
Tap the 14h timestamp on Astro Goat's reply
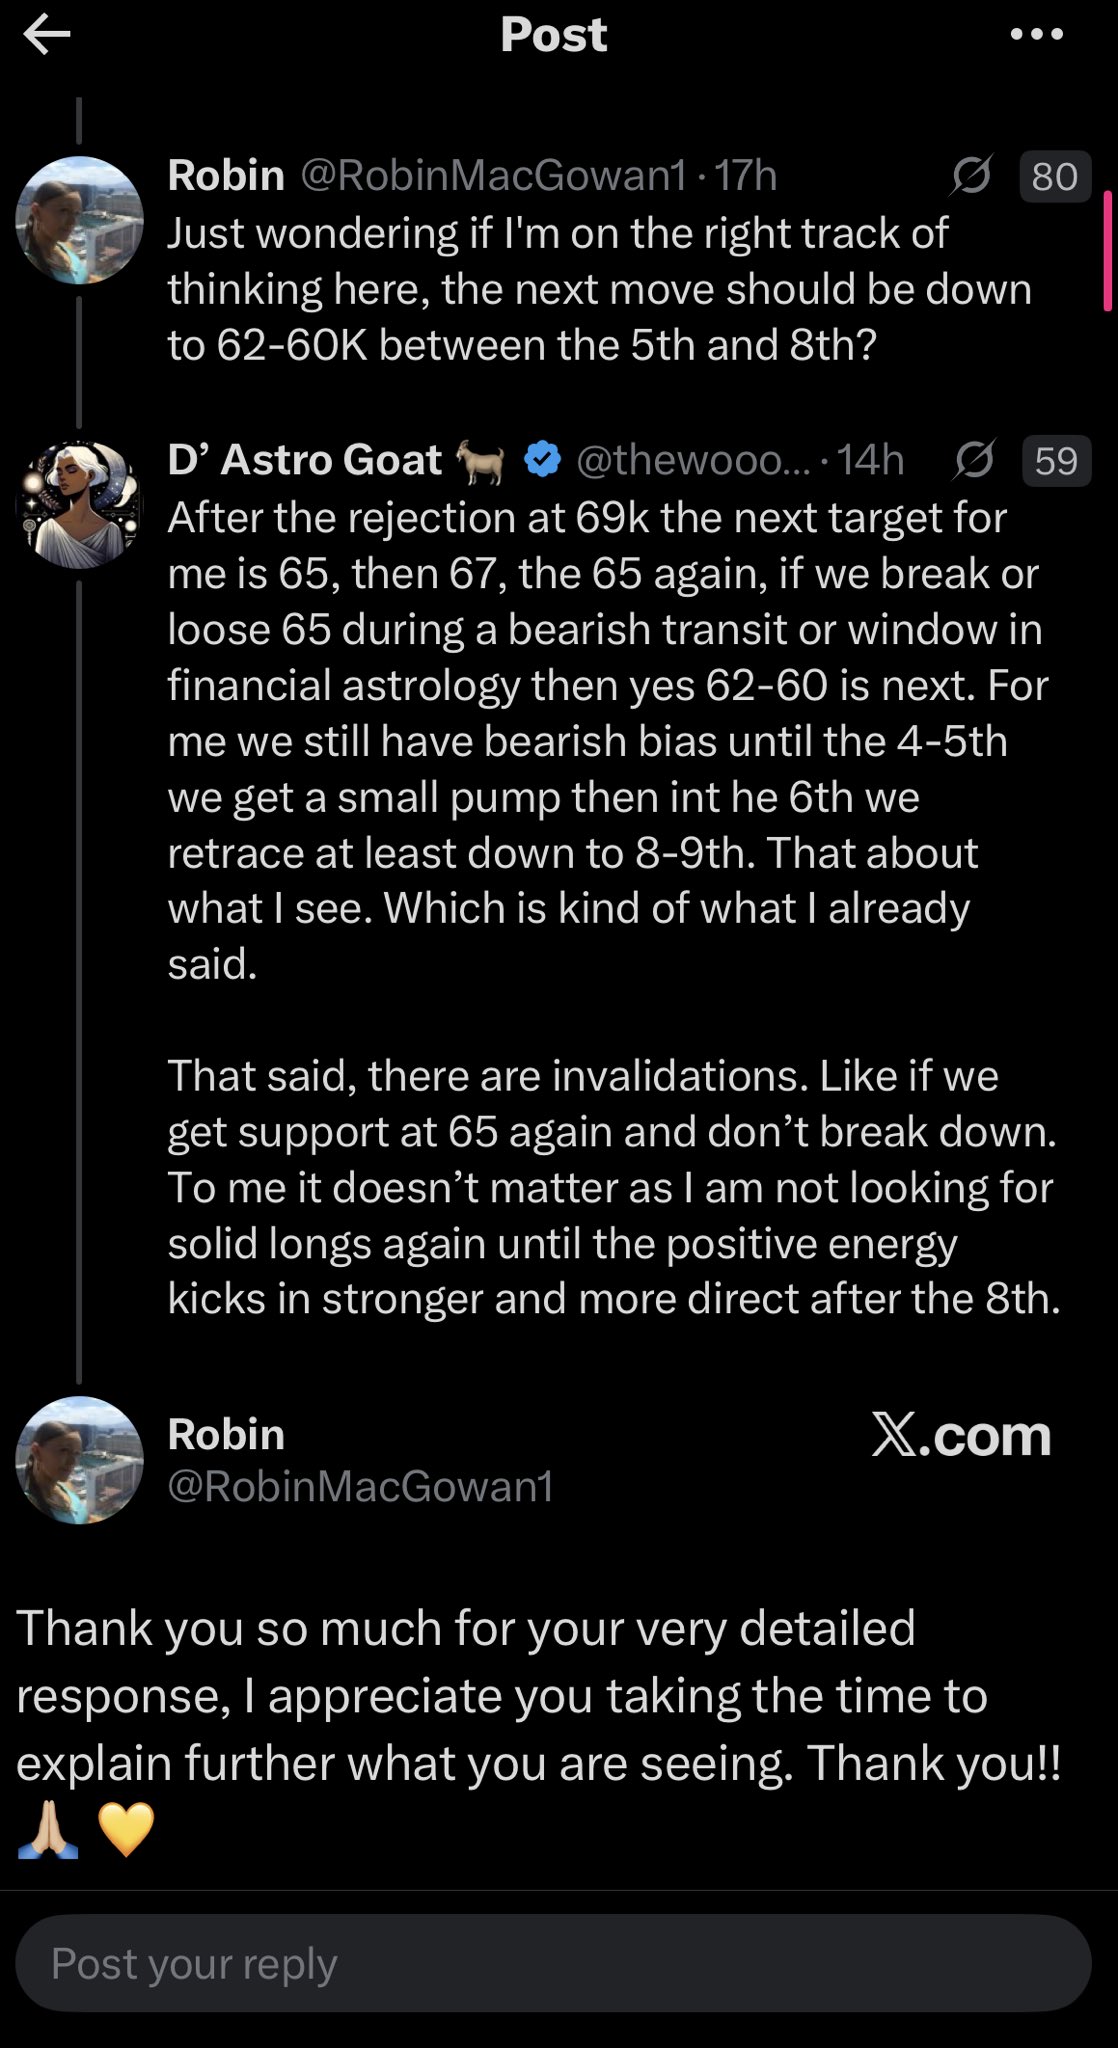(x=870, y=461)
